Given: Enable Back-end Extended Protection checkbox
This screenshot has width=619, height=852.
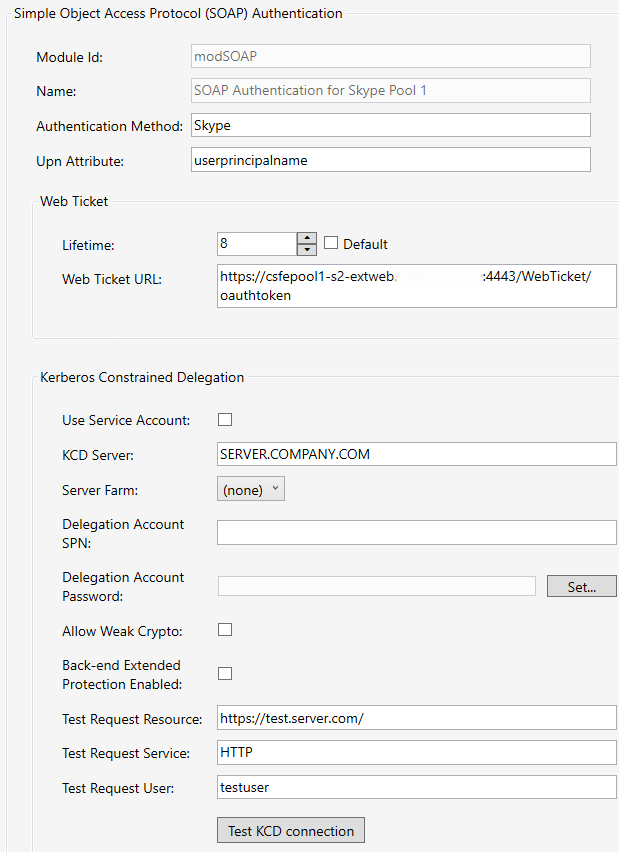Looking at the screenshot, I should (225, 674).
